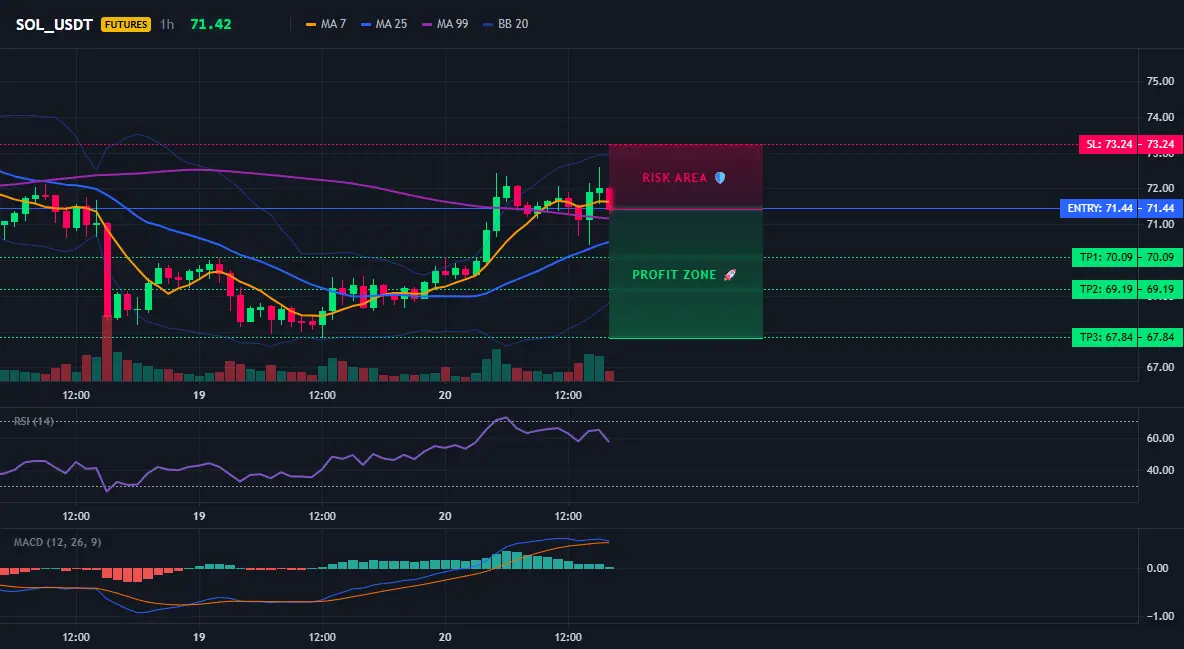Select the 1h timeframe label
This screenshot has height=649, width=1184.
[167, 24]
